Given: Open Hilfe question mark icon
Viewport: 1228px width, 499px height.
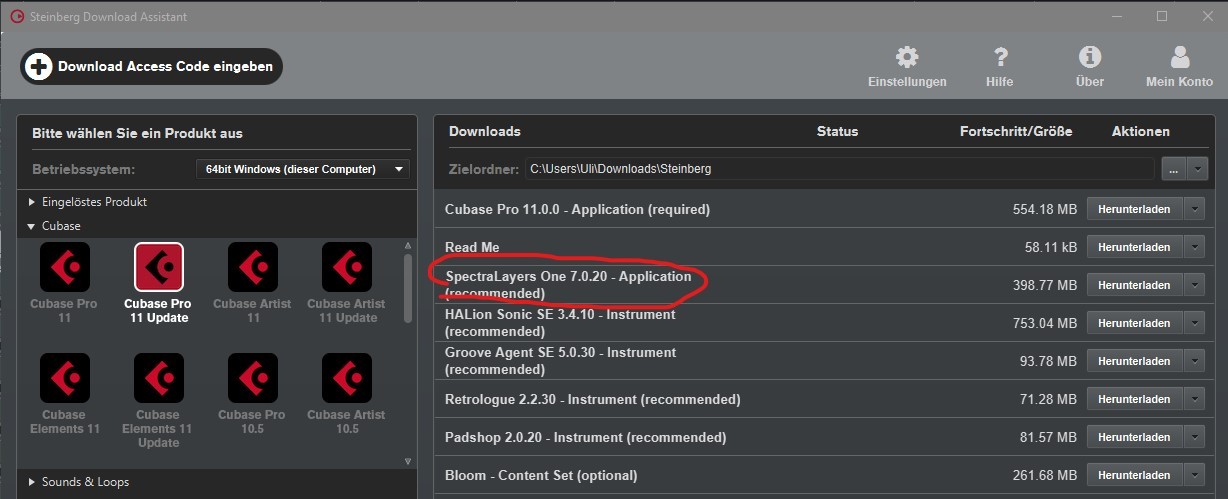Looking at the screenshot, I should [999, 57].
